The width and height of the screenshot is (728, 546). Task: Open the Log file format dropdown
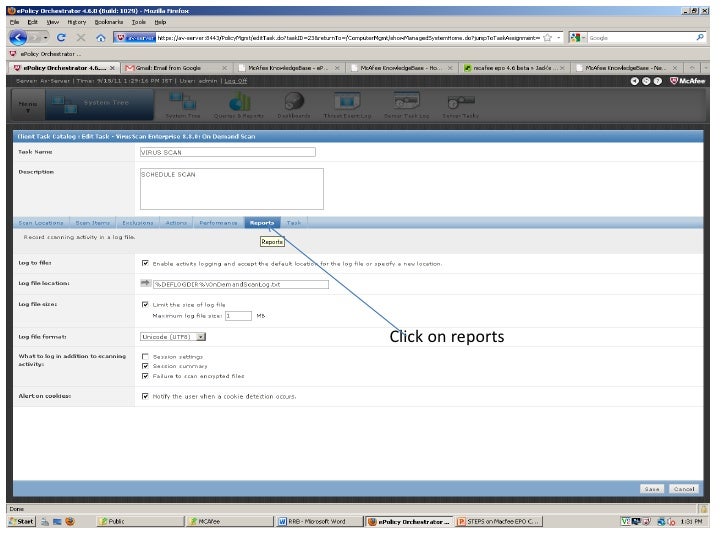pos(173,337)
